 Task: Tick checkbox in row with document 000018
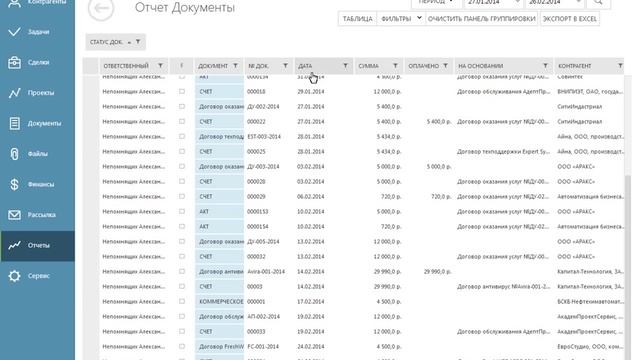(x=182, y=91)
